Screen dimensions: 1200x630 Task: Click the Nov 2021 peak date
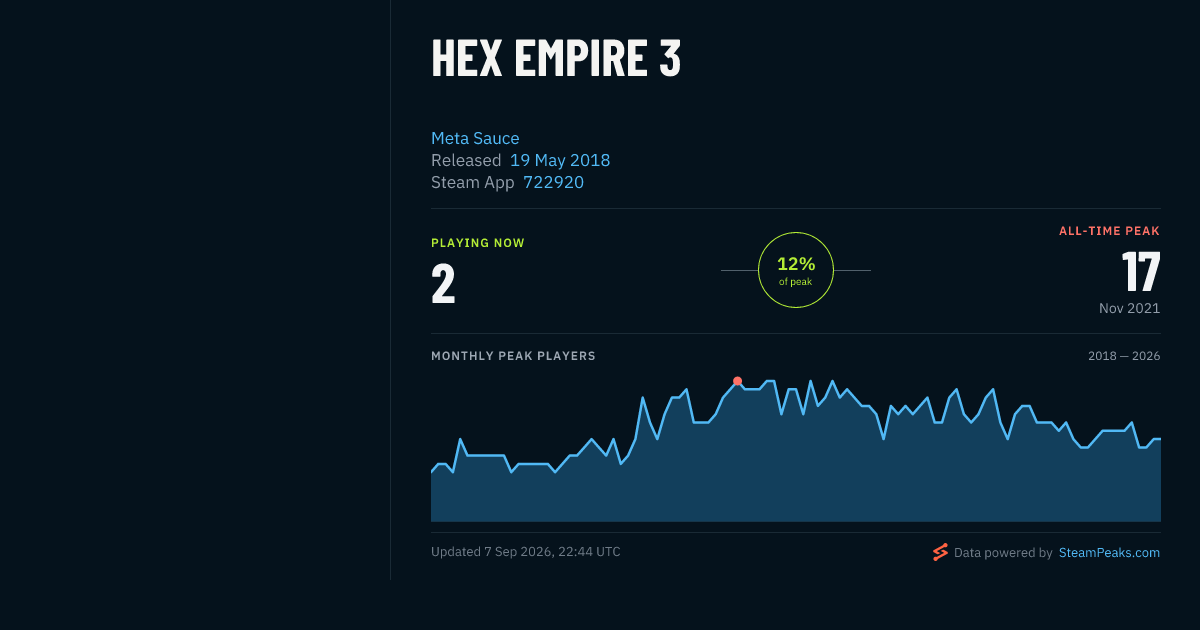tap(1129, 308)
